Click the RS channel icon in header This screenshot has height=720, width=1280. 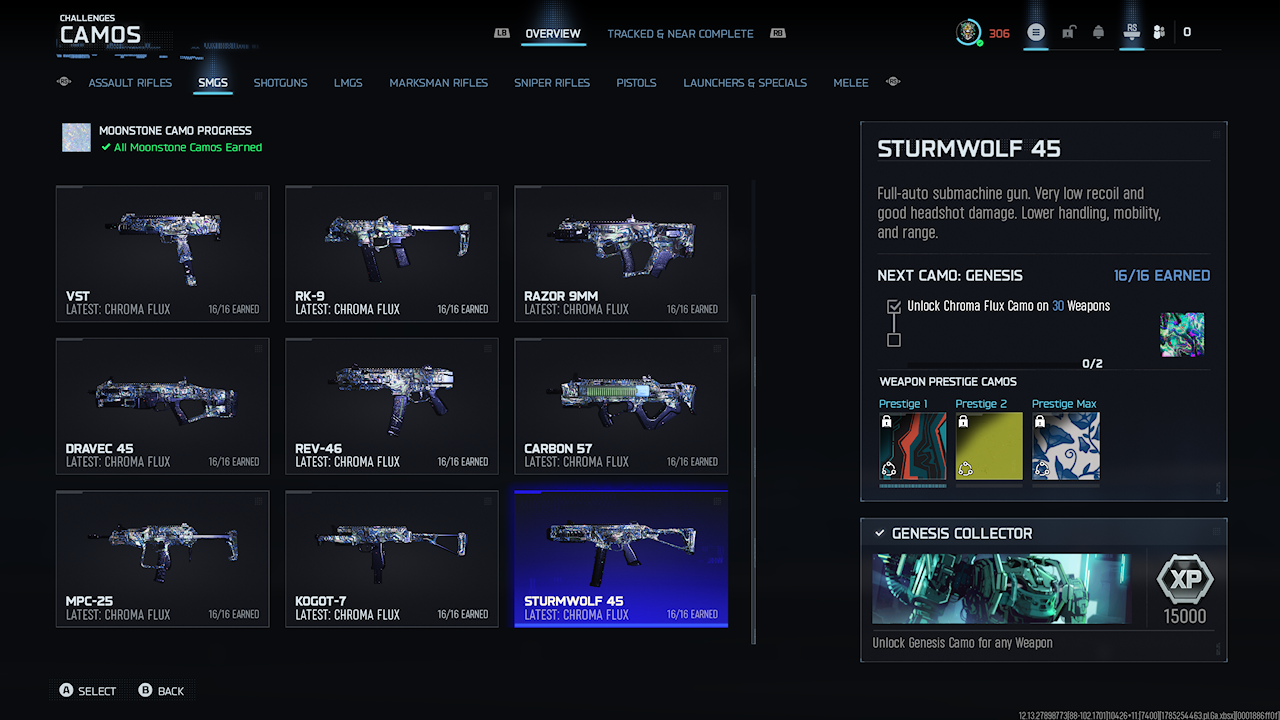[1131, 32]
